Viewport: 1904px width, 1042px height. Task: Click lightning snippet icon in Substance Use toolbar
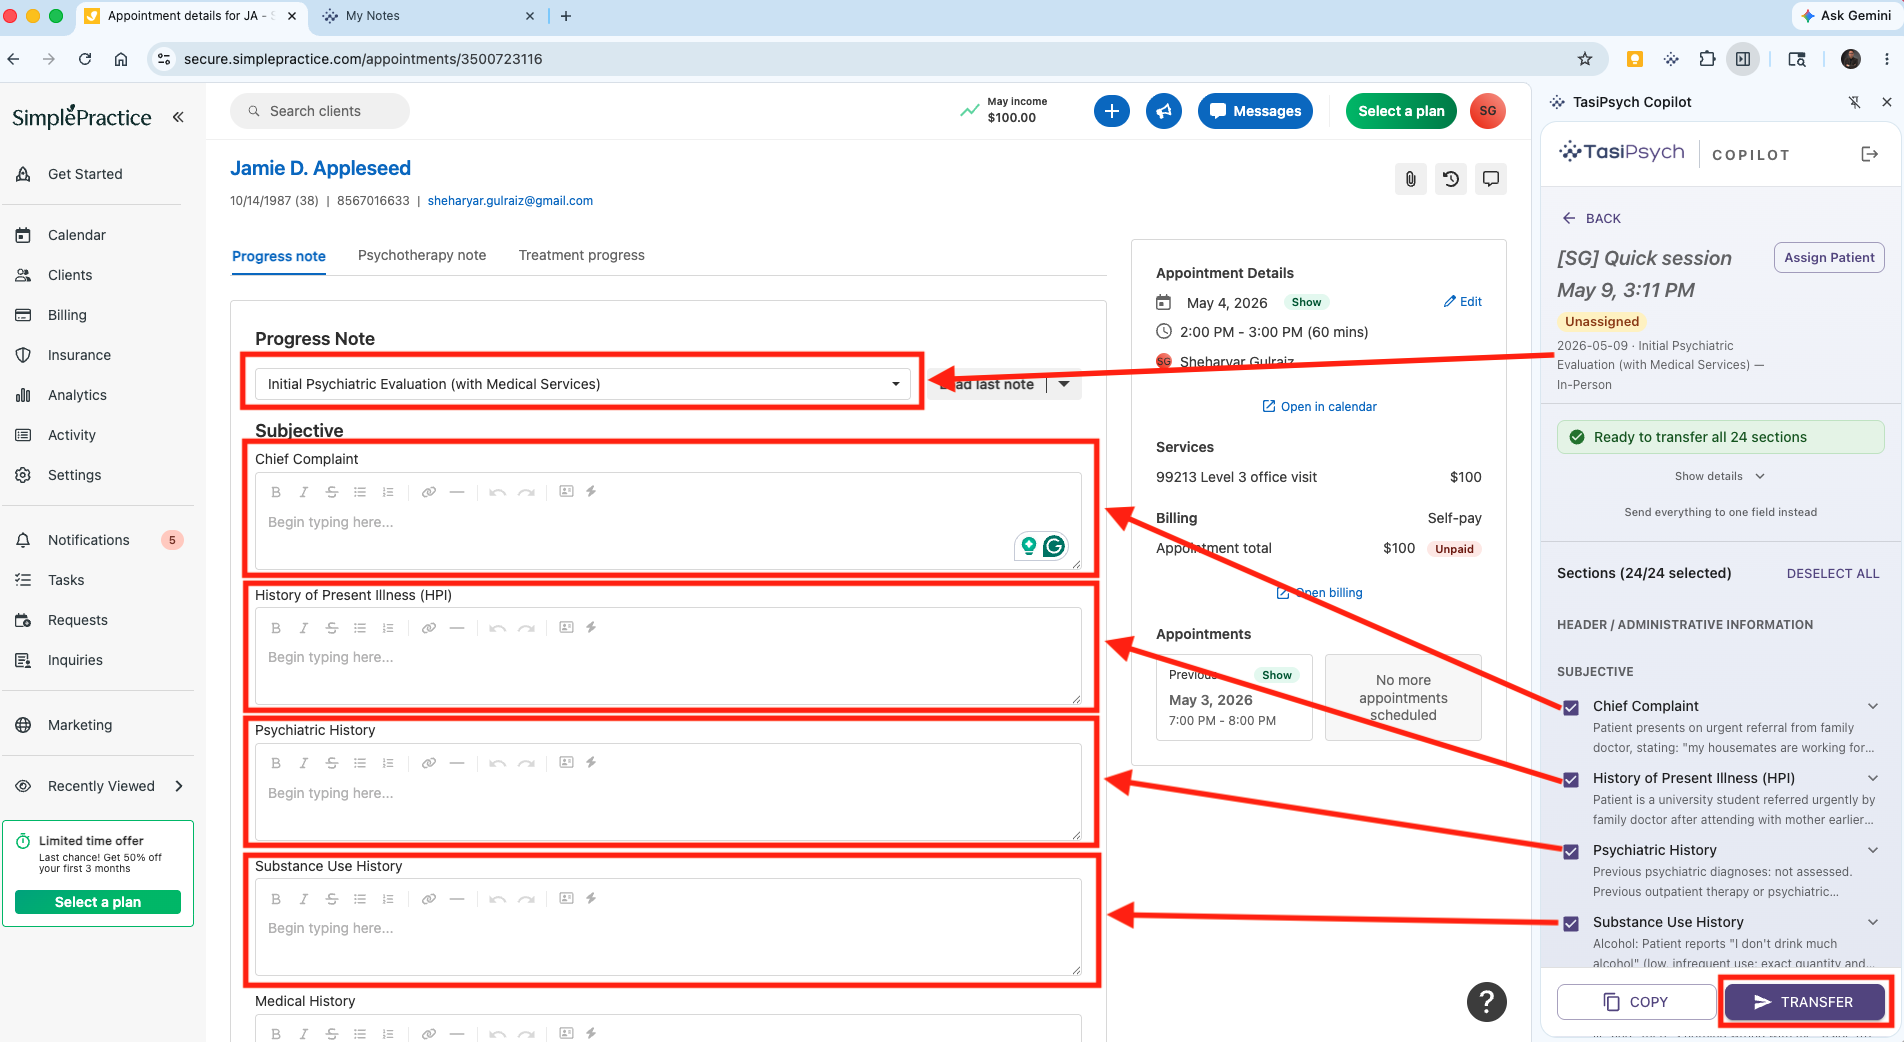point(591,898)
